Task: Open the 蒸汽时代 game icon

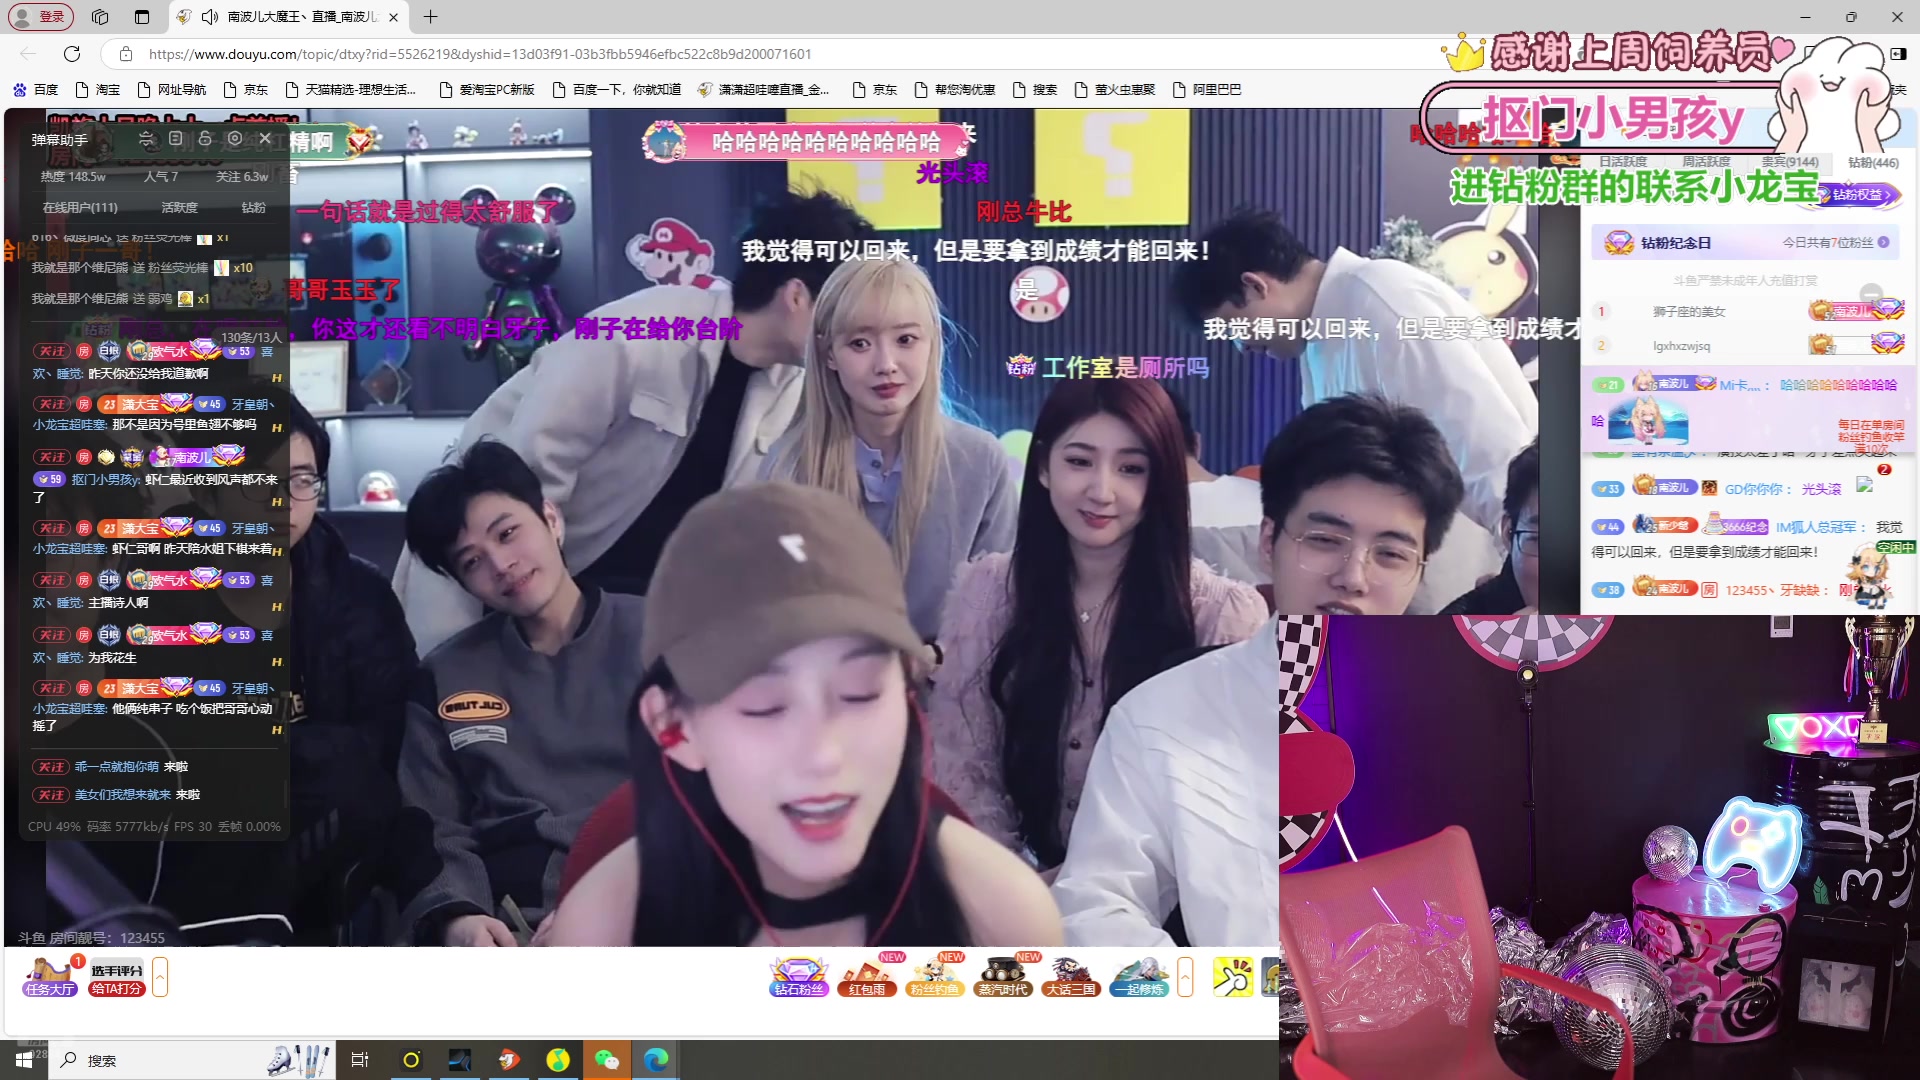Action: tap(1003, 976)
